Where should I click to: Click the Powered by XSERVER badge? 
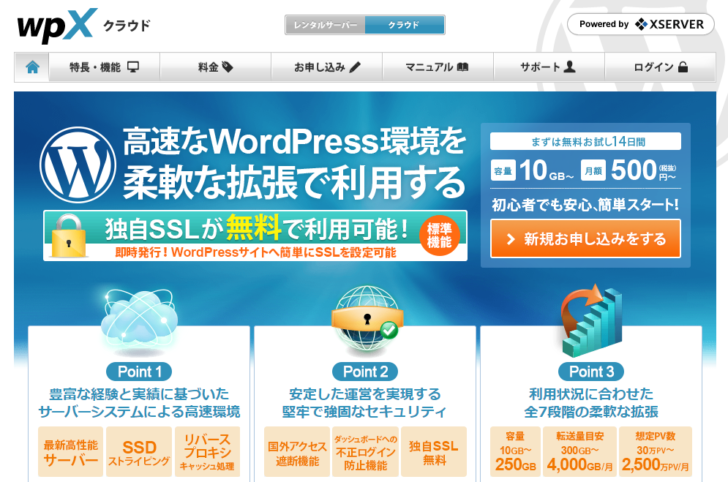(641, 24)
